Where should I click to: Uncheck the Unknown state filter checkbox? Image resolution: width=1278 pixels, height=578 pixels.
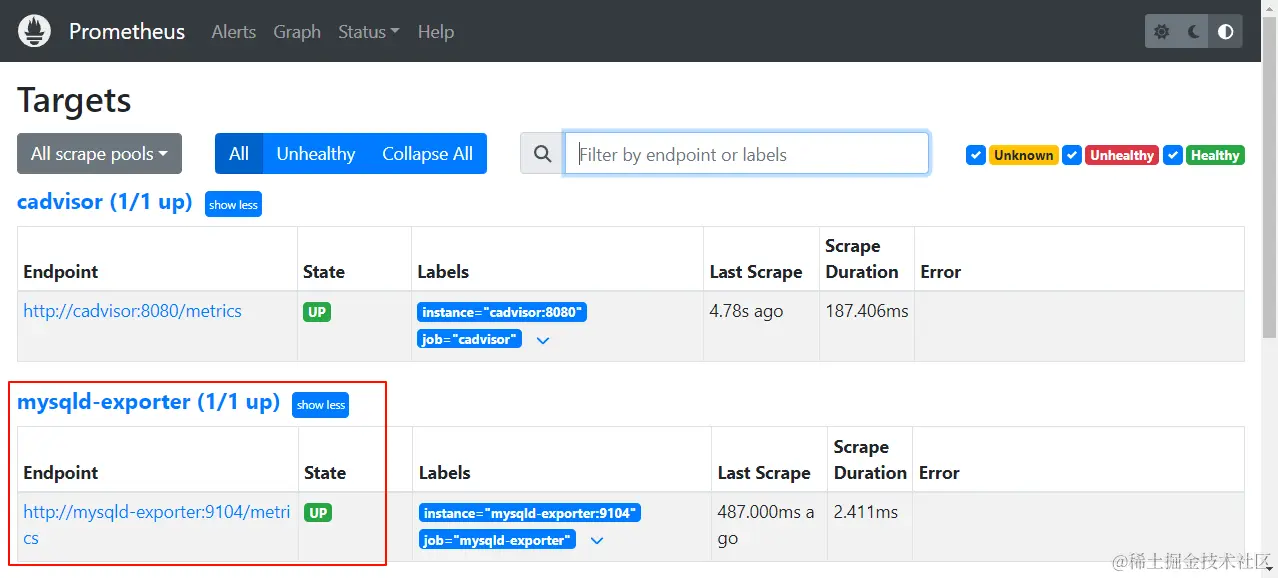[975, 155]
